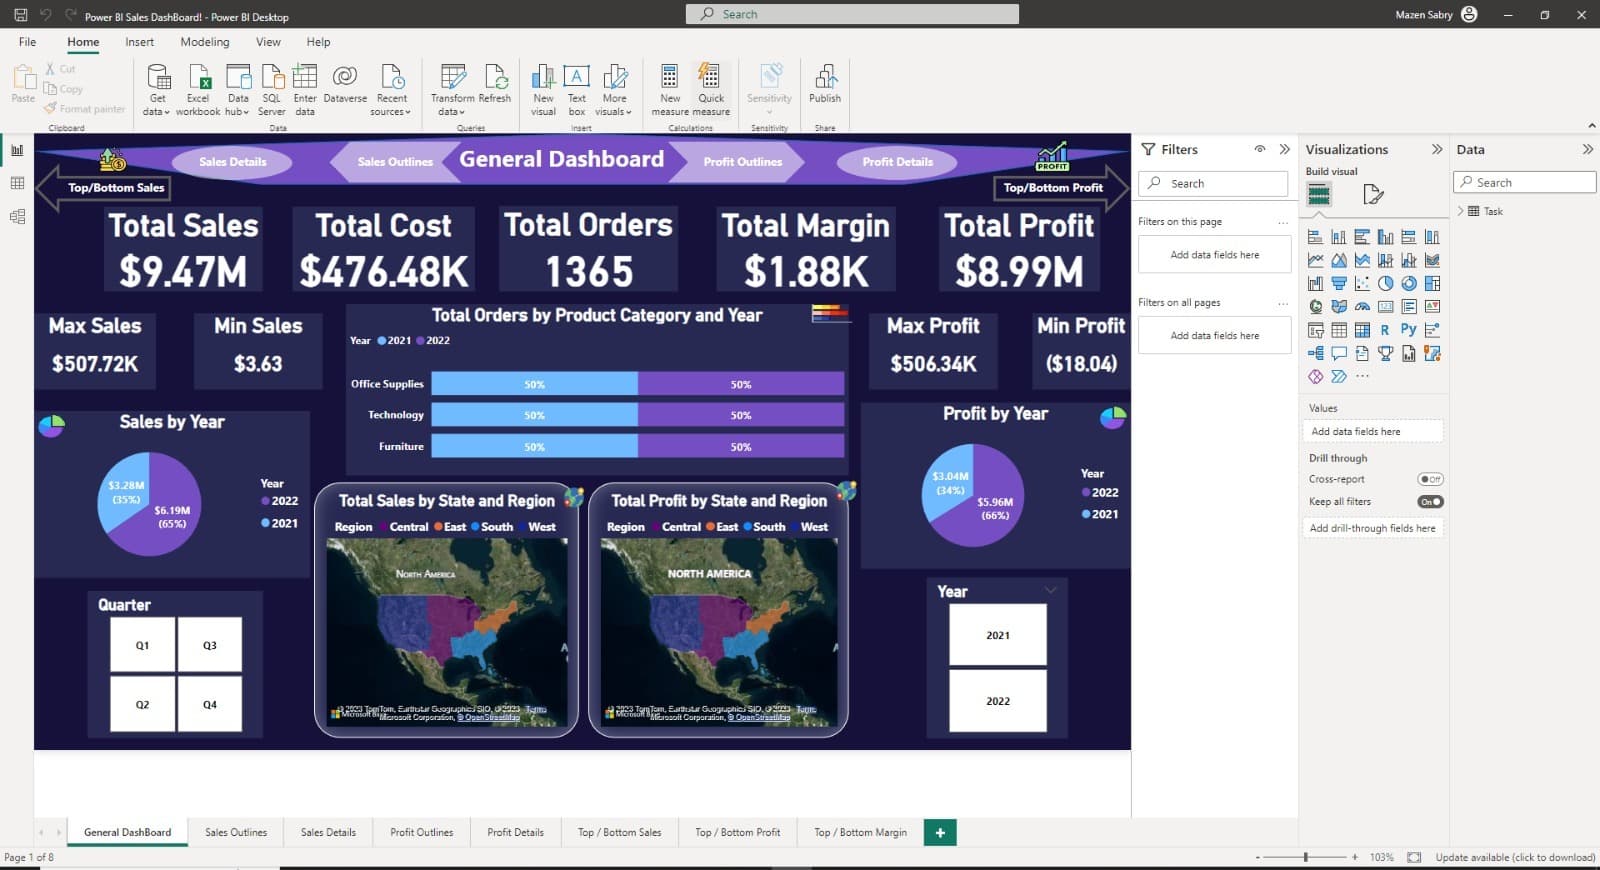Open the Modeling ribbon tab
This screenshot has height=870, width=1600.
[205, 42]
